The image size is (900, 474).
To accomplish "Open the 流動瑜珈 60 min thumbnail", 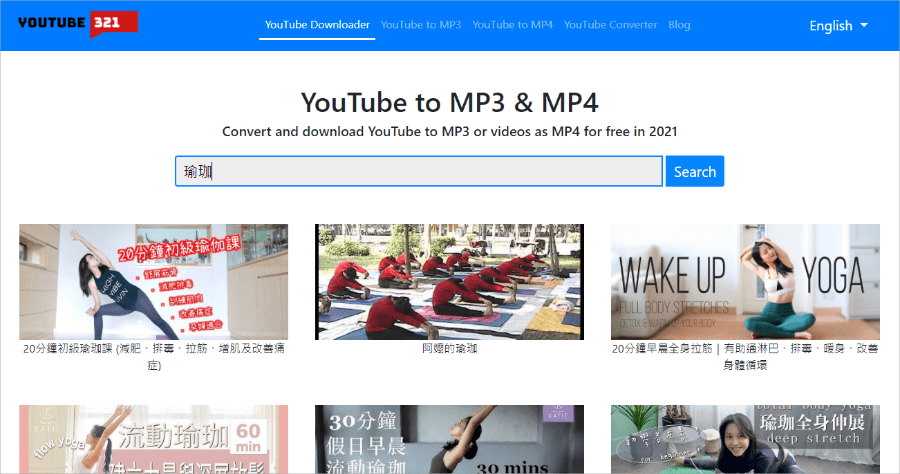I will (154, 440).
